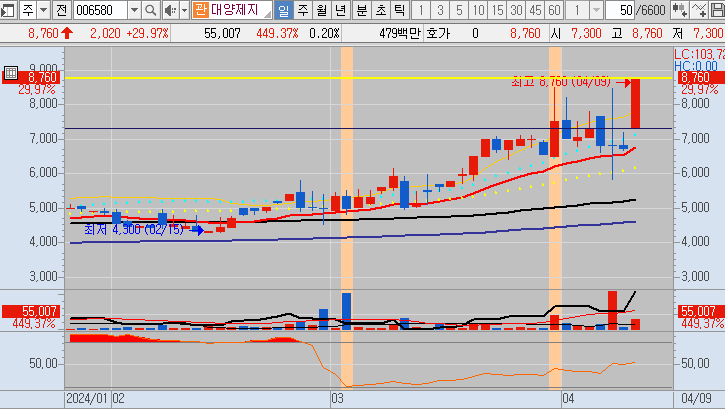725x409 pixels.
Task: Click the blue HC:0.00 label
Action: click(x=696, y=66)
